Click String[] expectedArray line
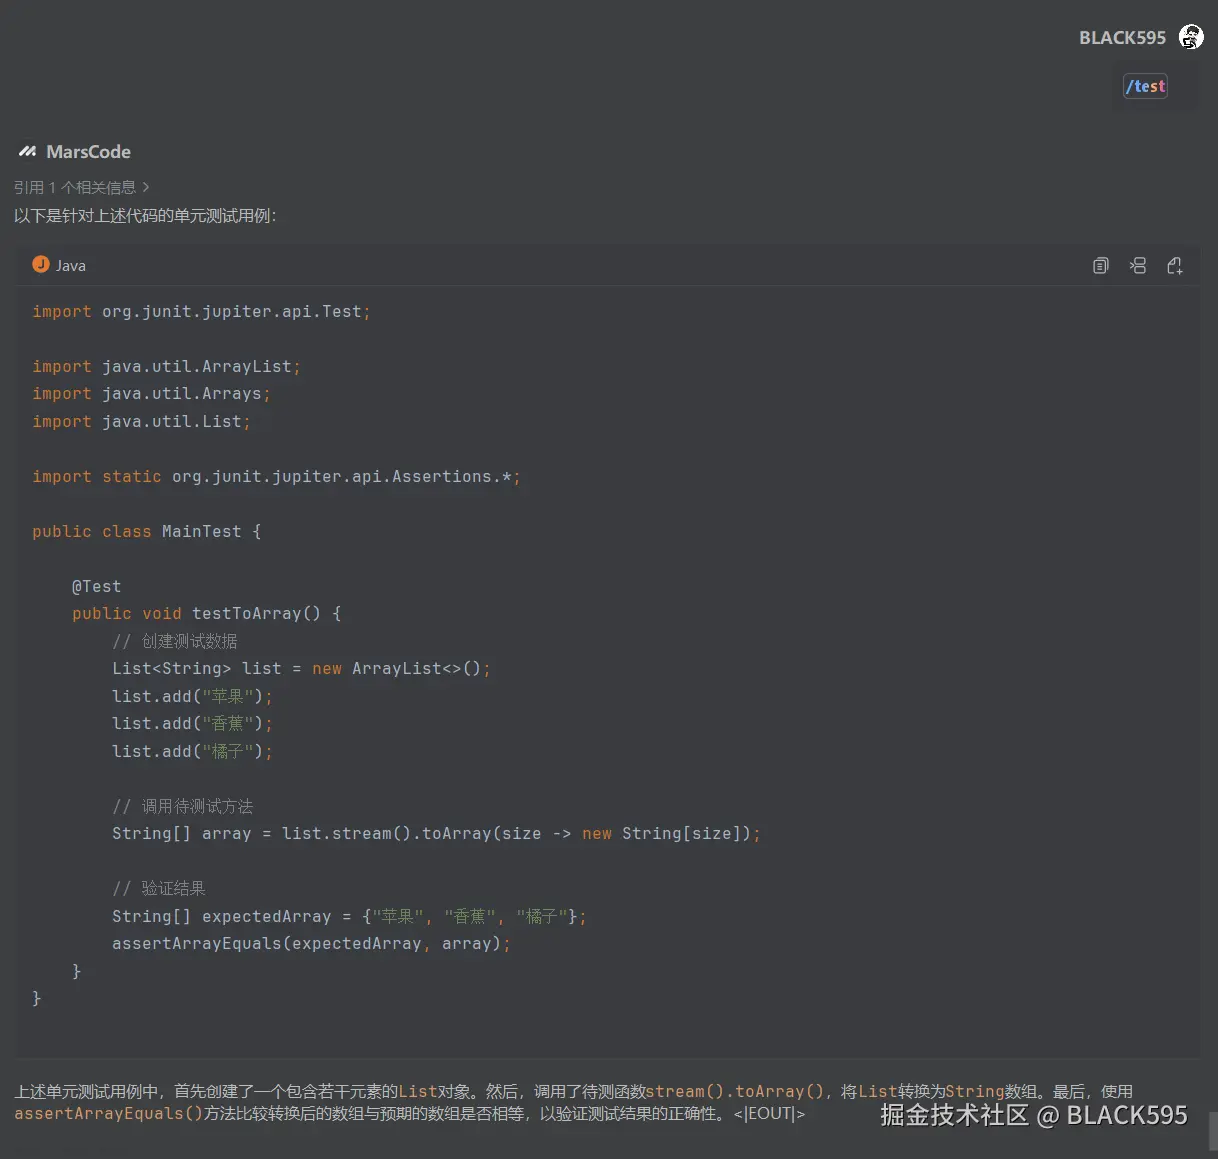 [349, 916]
